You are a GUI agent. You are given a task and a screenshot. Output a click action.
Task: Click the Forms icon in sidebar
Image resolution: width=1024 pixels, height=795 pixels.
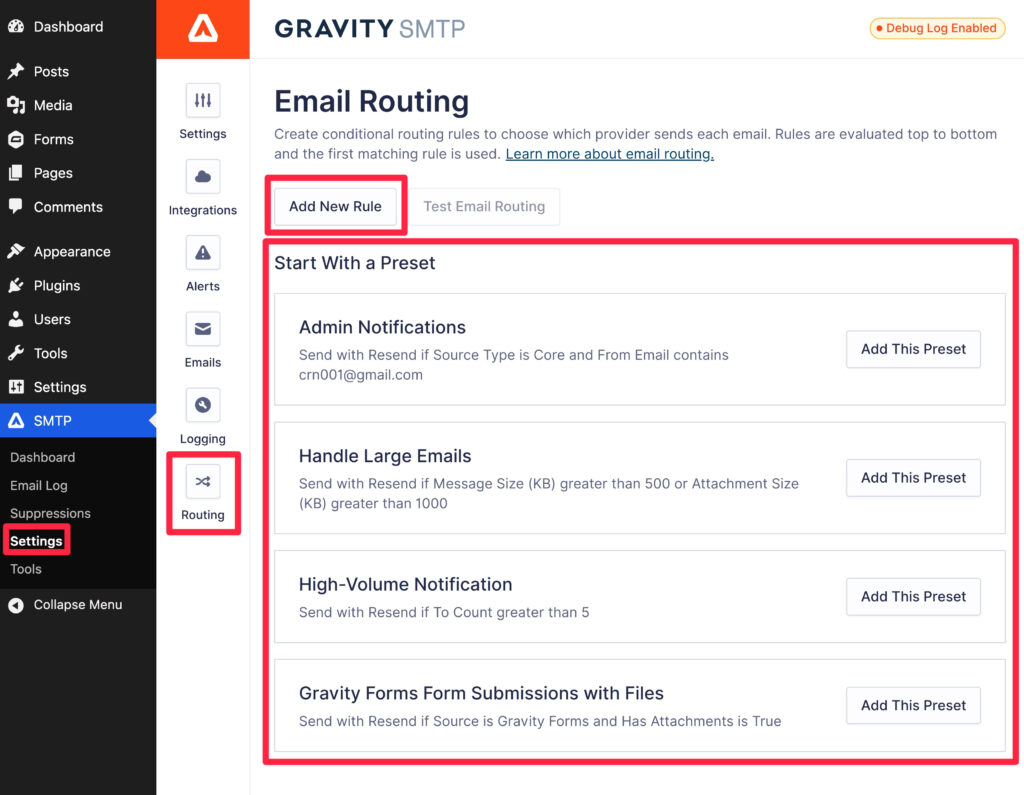(x=16, y=139)
